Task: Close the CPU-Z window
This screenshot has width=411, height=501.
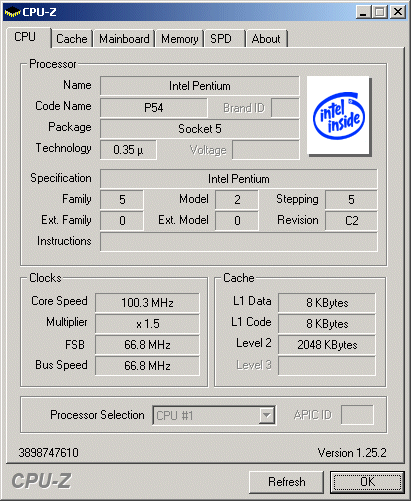Action: pos(398,12)
